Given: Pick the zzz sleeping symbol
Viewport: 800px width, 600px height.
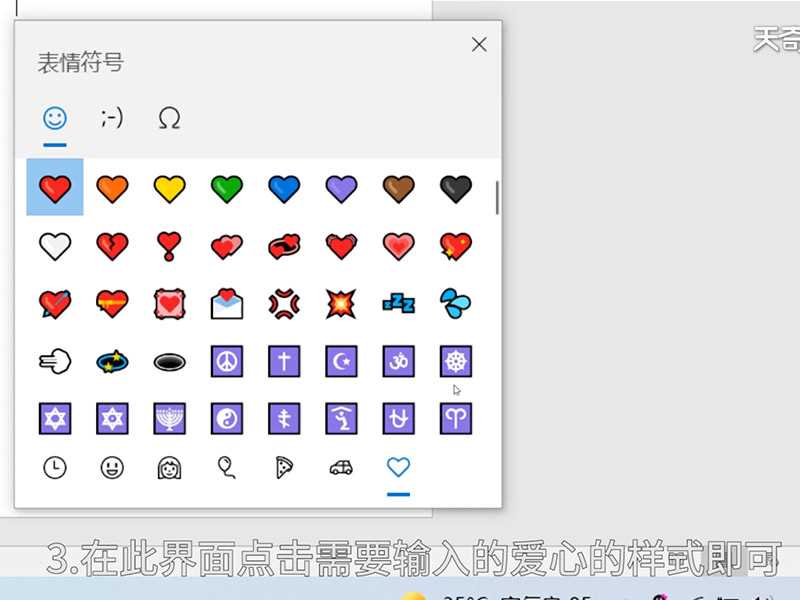Looking at the screenshot, I should click(x=398, y=303).
